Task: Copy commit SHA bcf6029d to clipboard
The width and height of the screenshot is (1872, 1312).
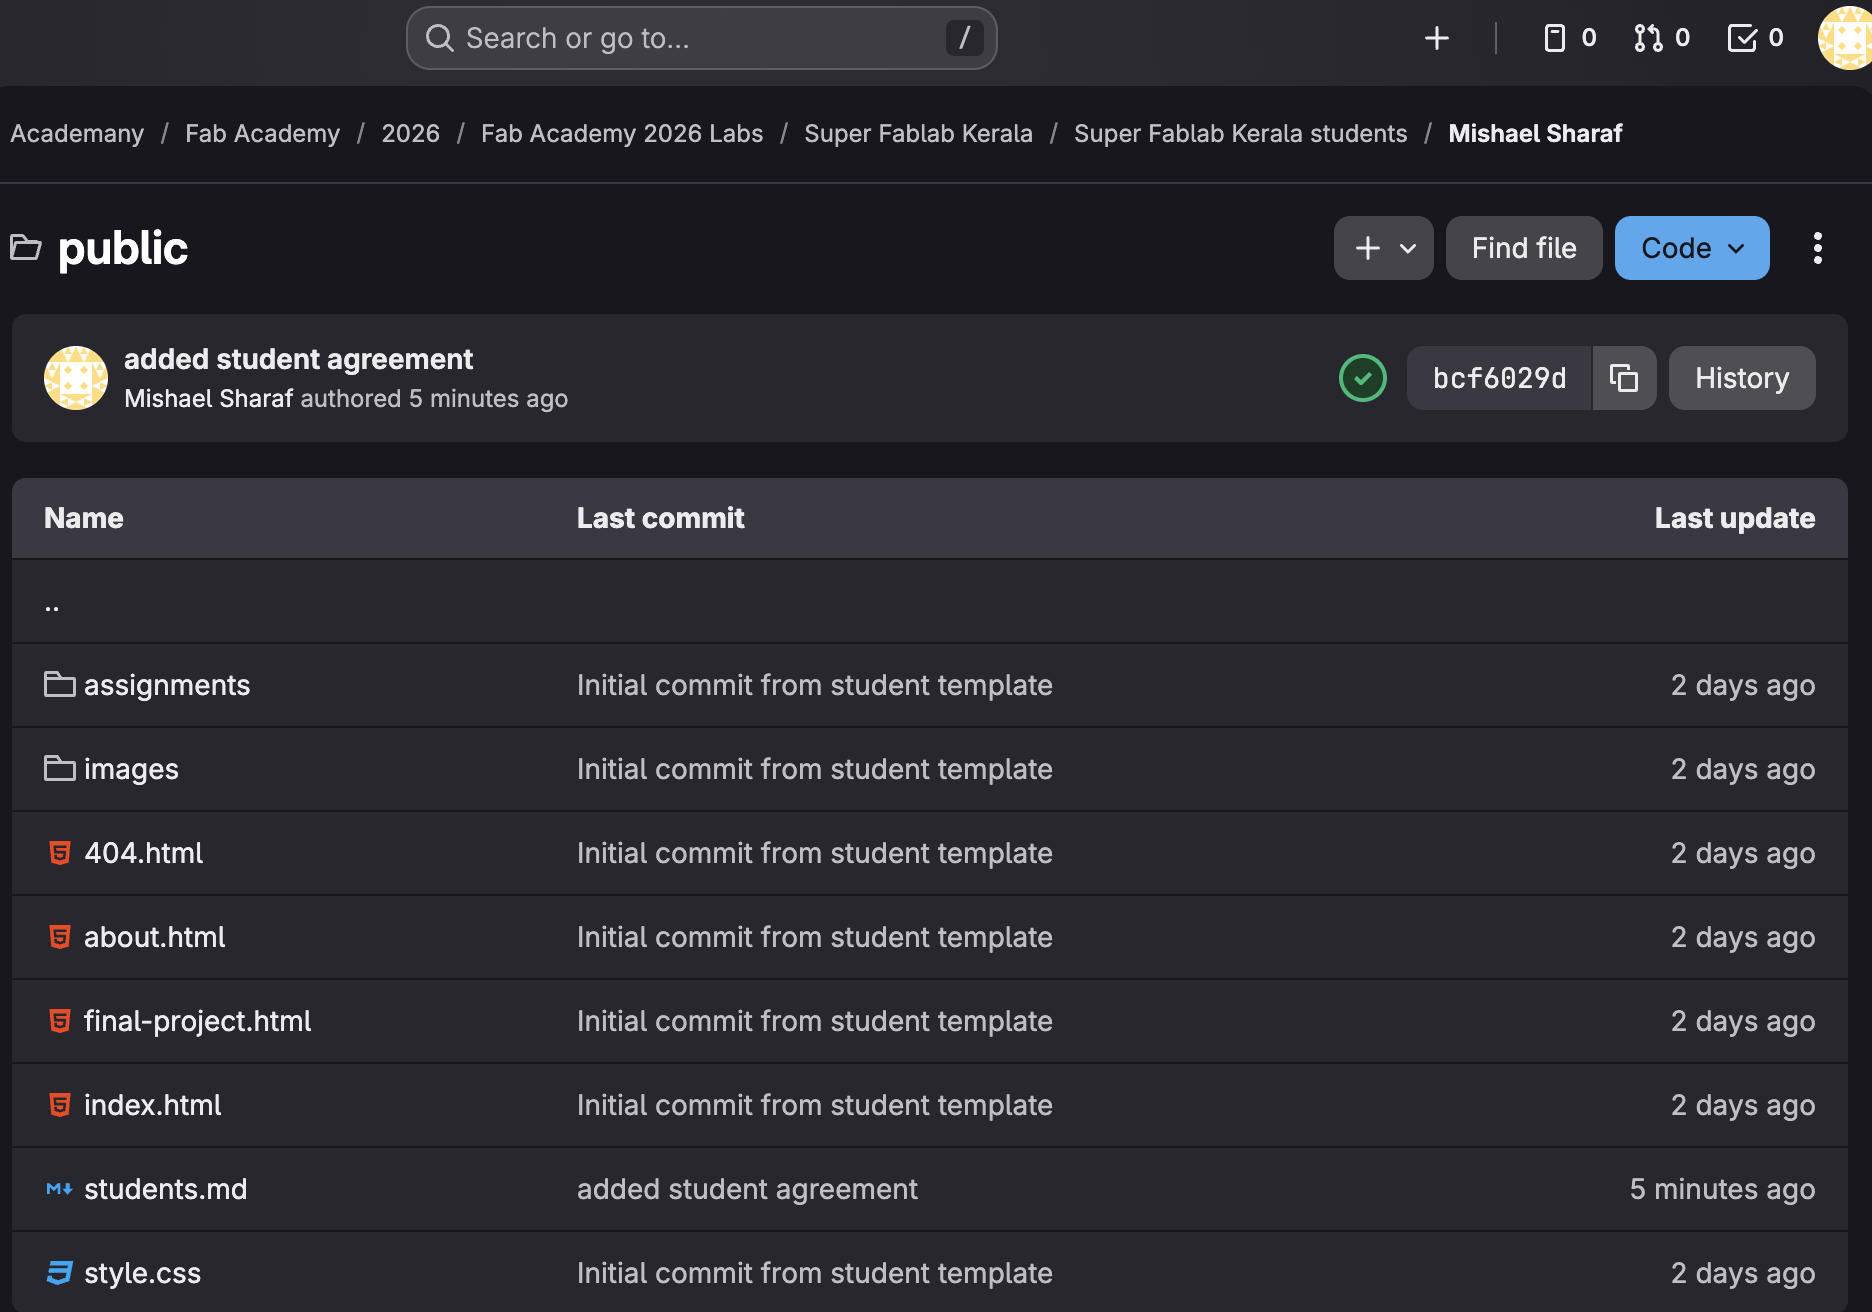Action: (x=1624, y=378)
